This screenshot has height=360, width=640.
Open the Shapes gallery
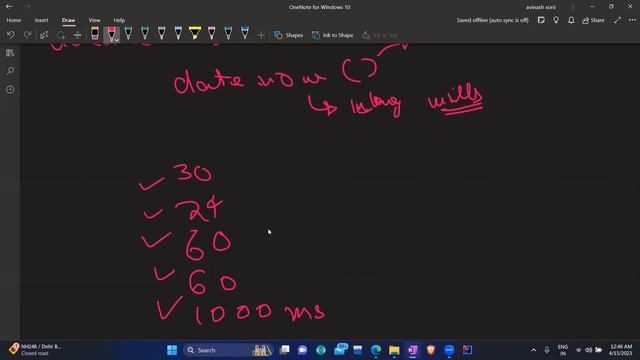(x=289, y=35)
